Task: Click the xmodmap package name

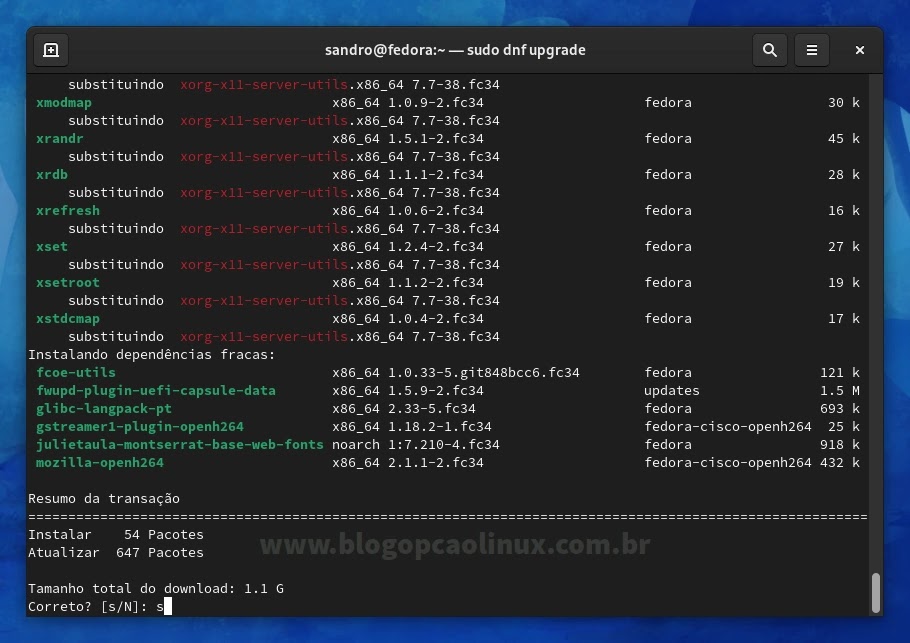Action: point(64,103)
